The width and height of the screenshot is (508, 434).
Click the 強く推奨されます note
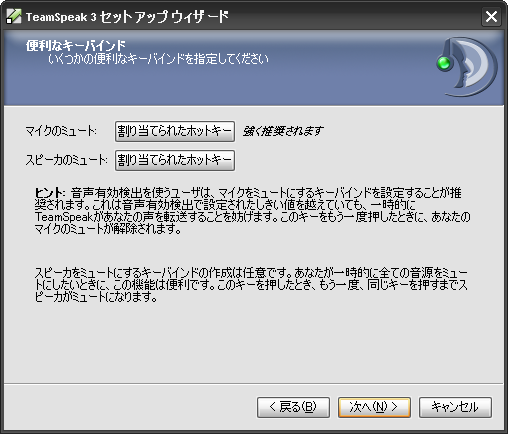[283, 131]
